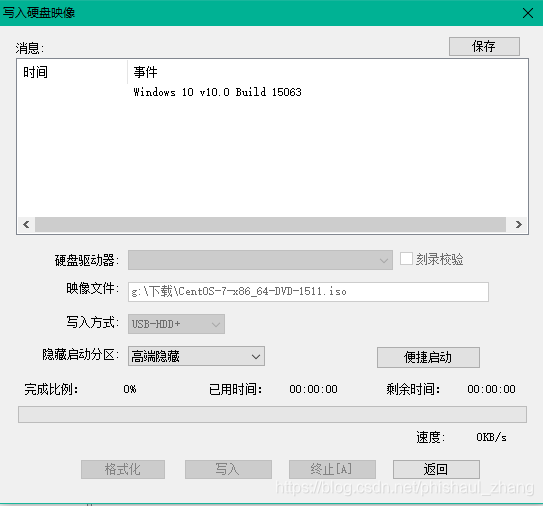The height and width of the screenshot is (506, 543).
Task: Click the 写入 button
Action: [228, 469]
